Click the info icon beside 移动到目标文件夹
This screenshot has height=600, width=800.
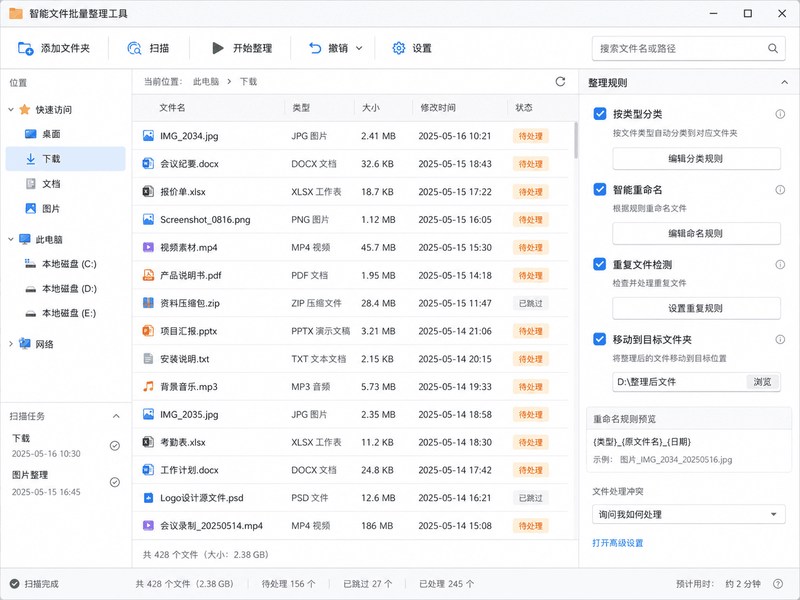(780, 339)
